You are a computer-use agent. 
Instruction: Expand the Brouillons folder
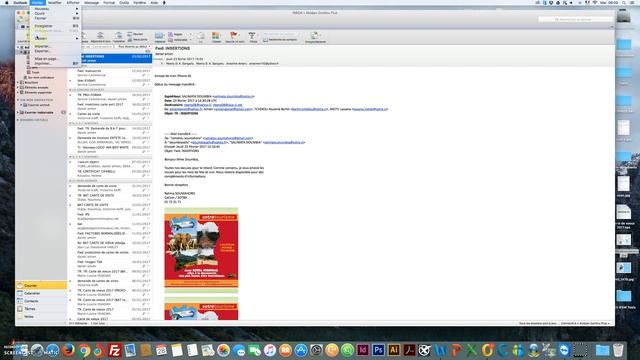pos(18,82)
